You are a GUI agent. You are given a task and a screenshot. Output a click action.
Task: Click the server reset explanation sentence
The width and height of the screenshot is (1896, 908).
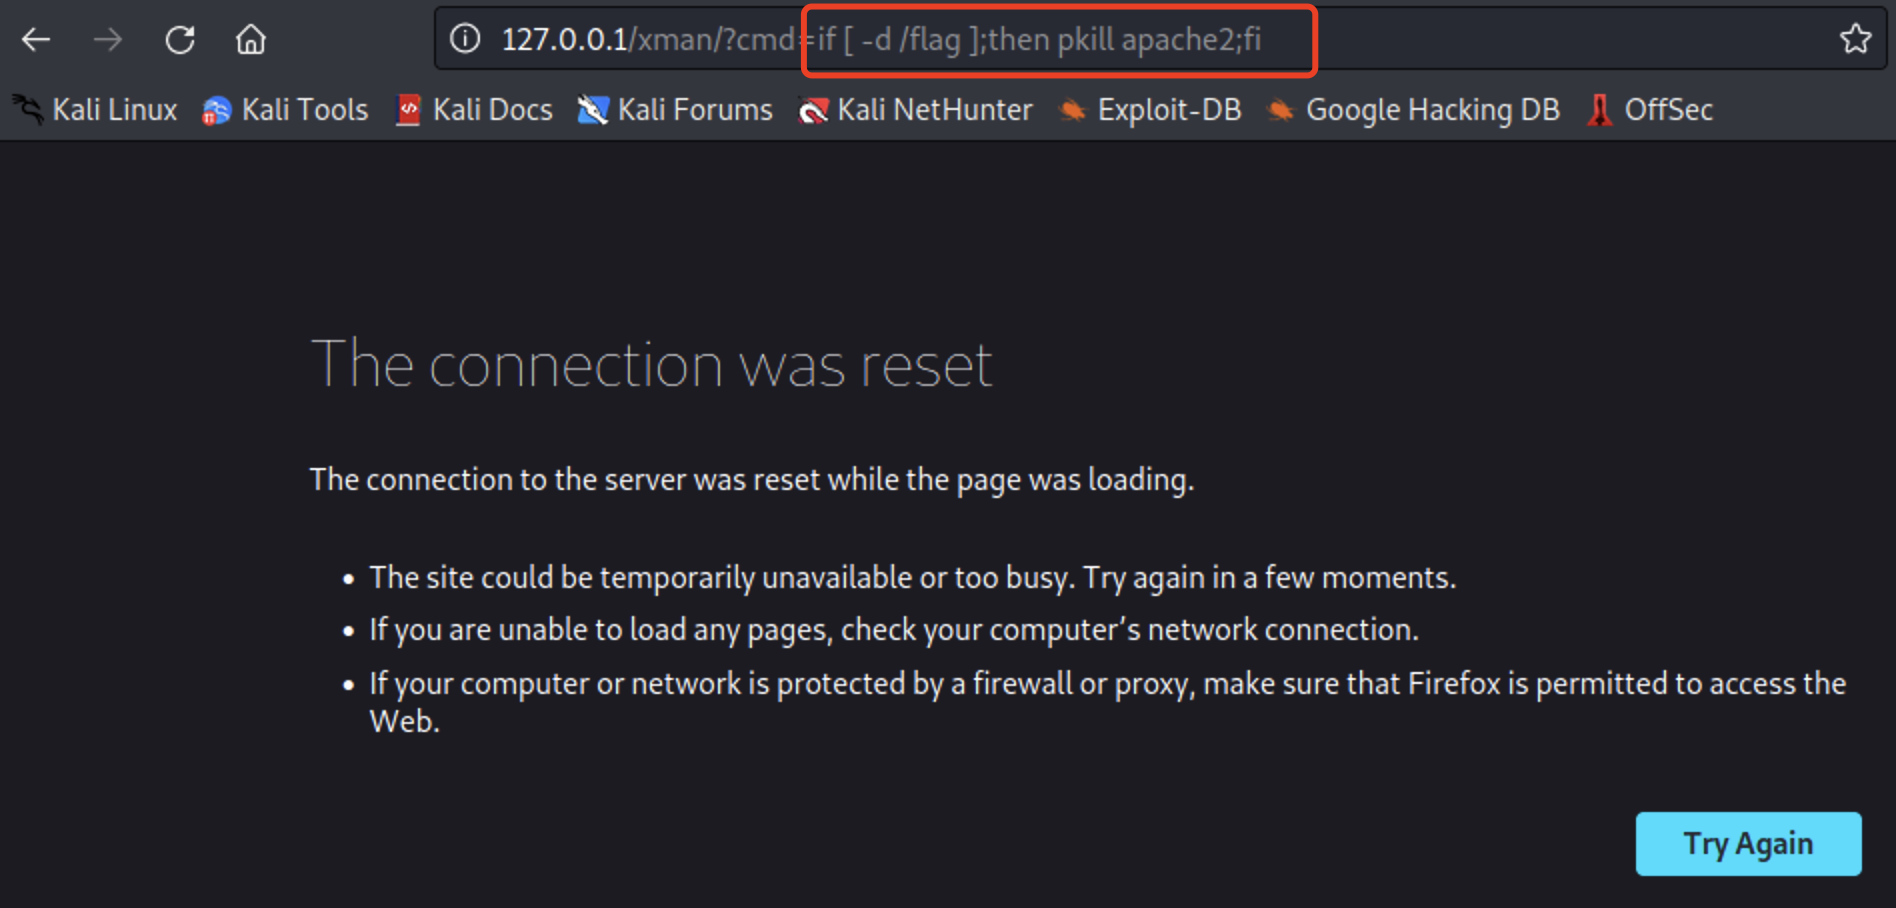(751, 480)
